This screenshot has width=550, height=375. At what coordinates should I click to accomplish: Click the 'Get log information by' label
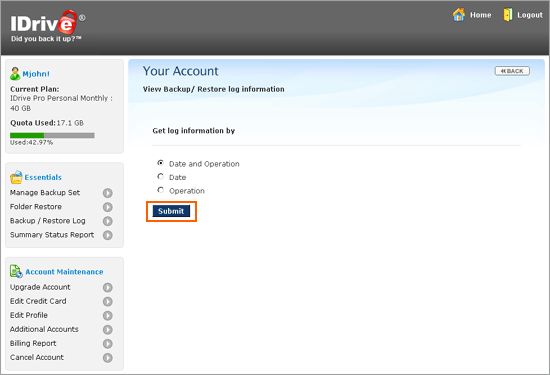tap(194, 131)
